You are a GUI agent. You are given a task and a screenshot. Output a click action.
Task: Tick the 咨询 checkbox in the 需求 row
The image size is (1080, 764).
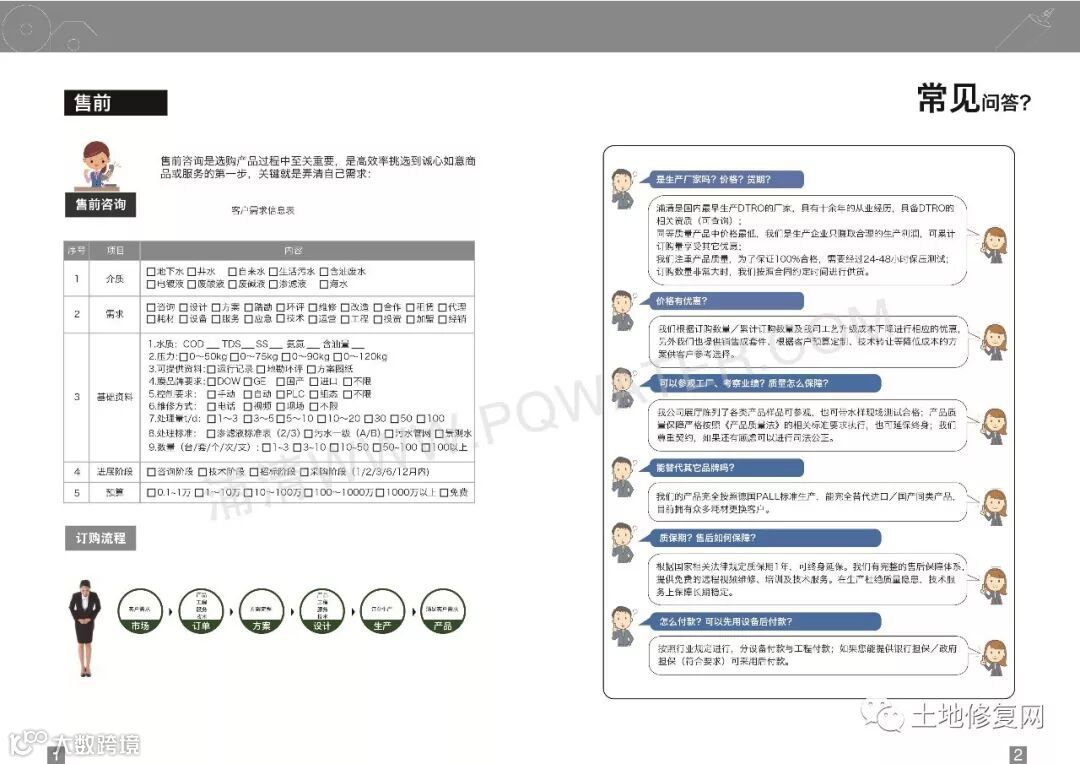(x=151, y=307)
